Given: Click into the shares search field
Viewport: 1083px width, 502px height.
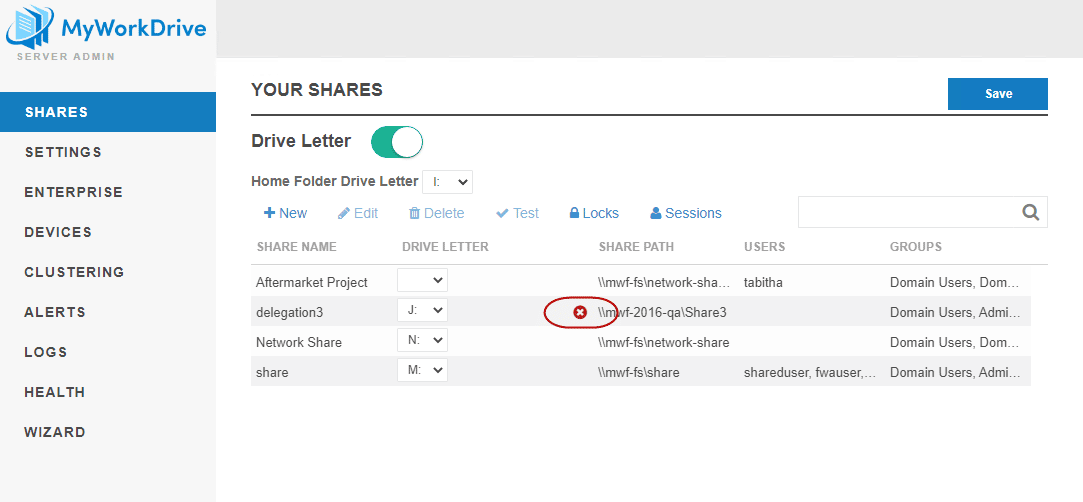Looking at the screenshot, I should tap(907, 212).
